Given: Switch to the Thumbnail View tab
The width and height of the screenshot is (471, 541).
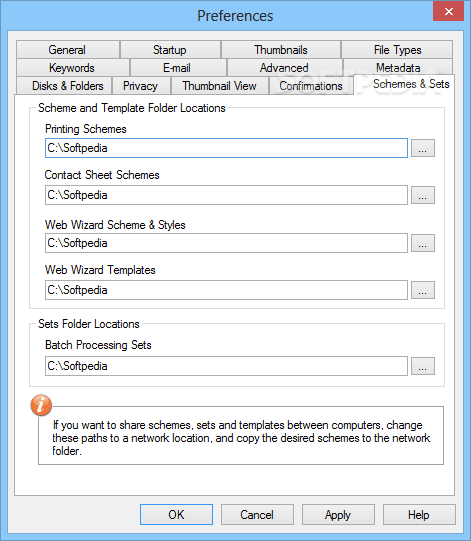Looking at the screenshot, I should click(220, 86).
